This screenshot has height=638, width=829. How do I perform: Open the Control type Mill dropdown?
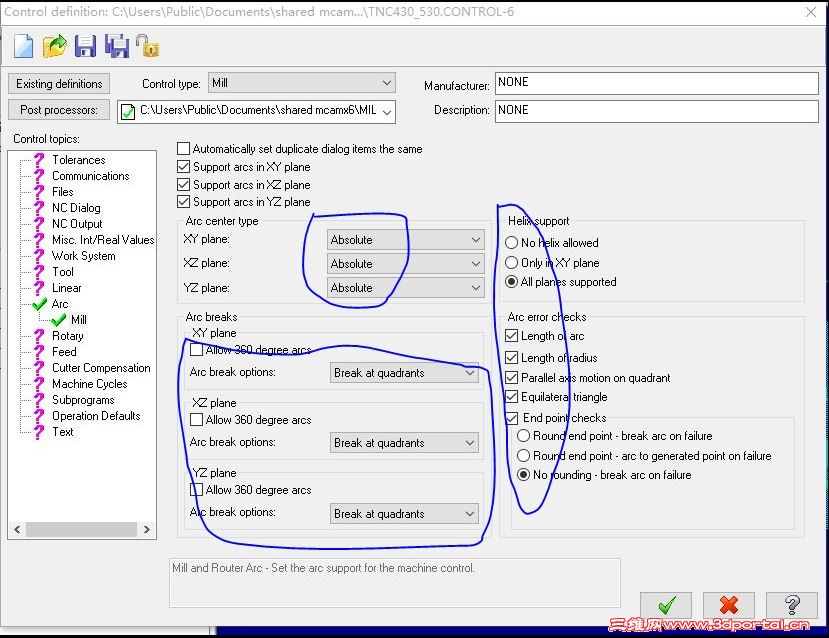[x=302, y=82]
